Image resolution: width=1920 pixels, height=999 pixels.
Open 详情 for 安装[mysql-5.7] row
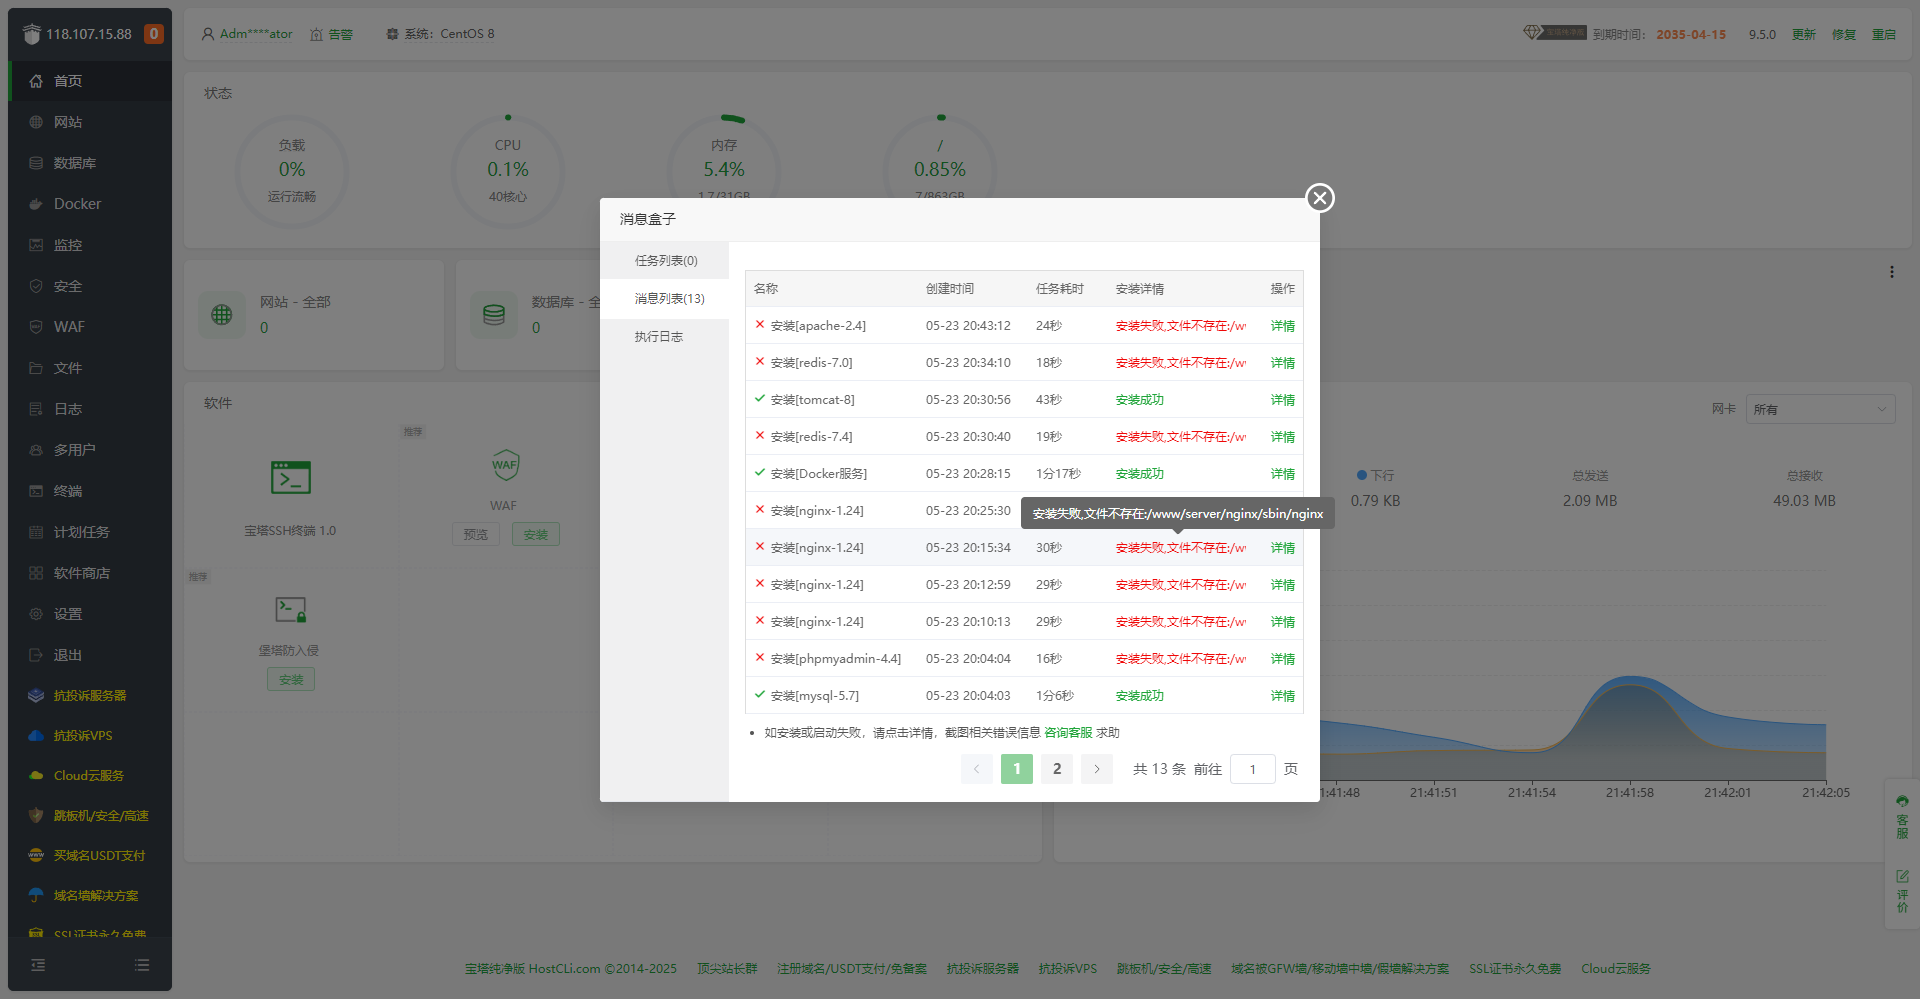(1282, 696)
